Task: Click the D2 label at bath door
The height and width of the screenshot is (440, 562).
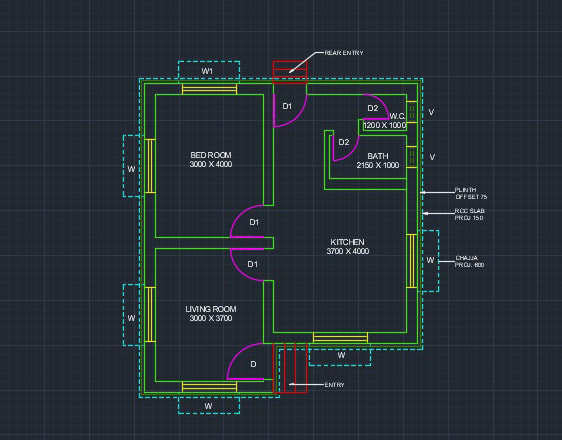Action: pos(344,142)
